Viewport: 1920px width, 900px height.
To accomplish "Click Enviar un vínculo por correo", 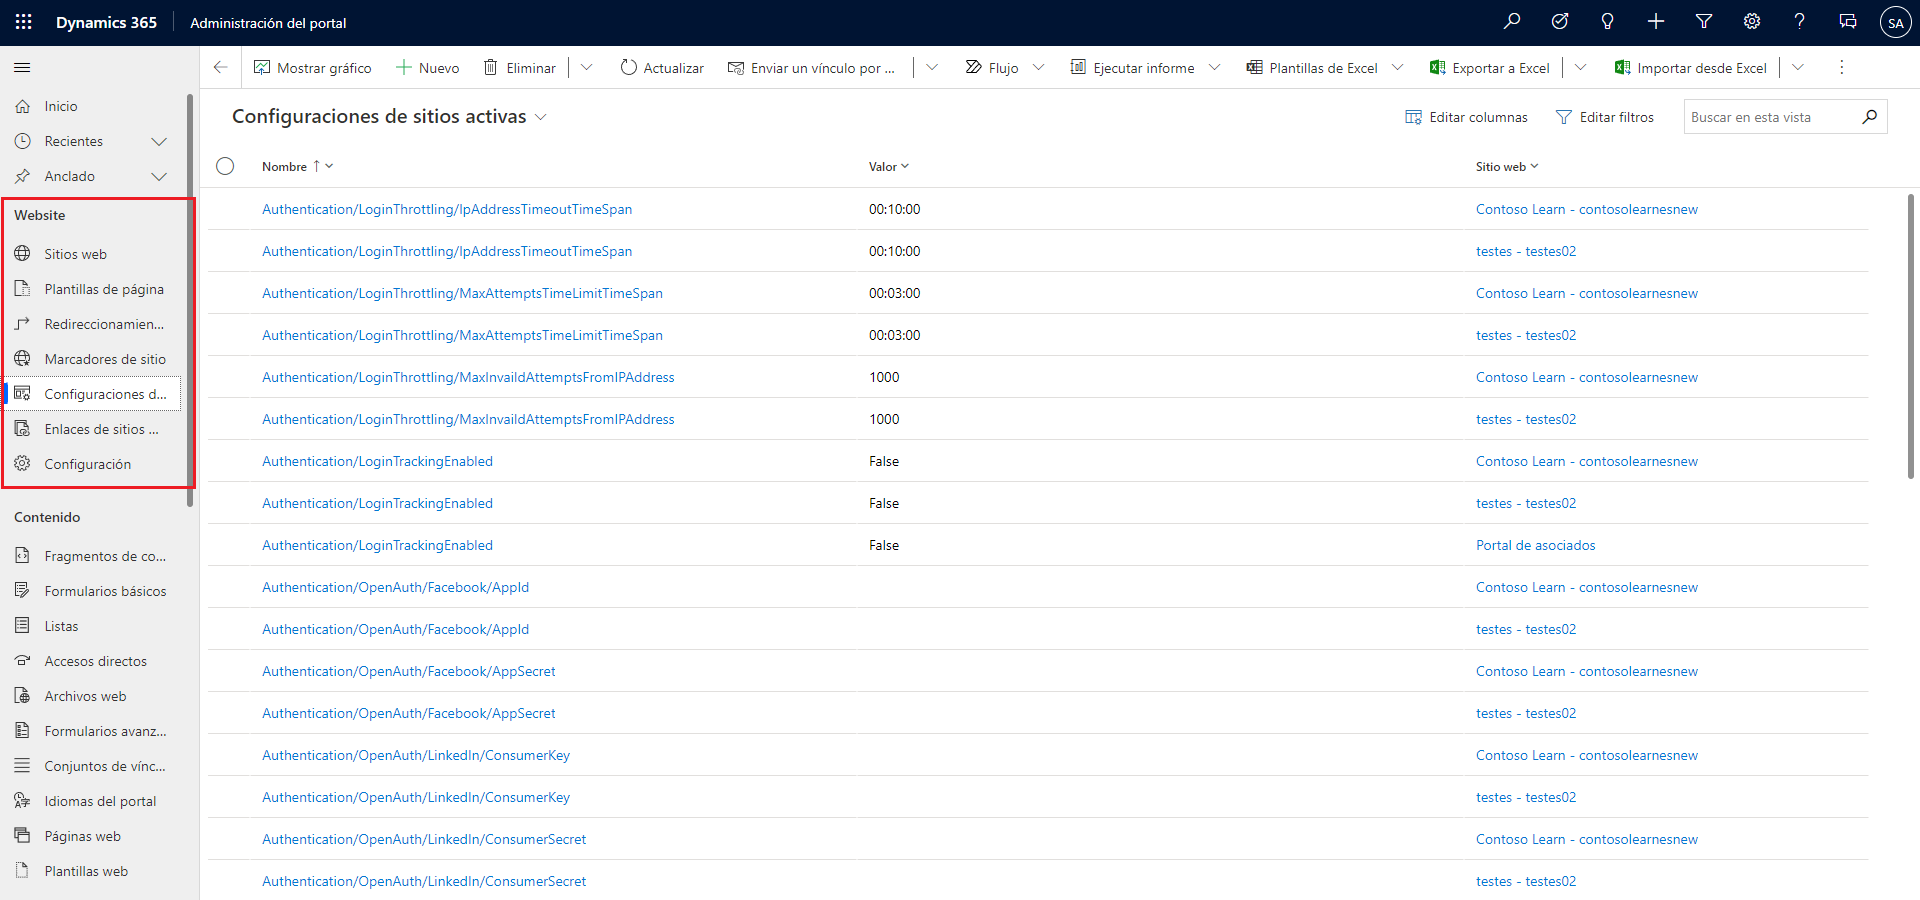I will click(811, 67).
